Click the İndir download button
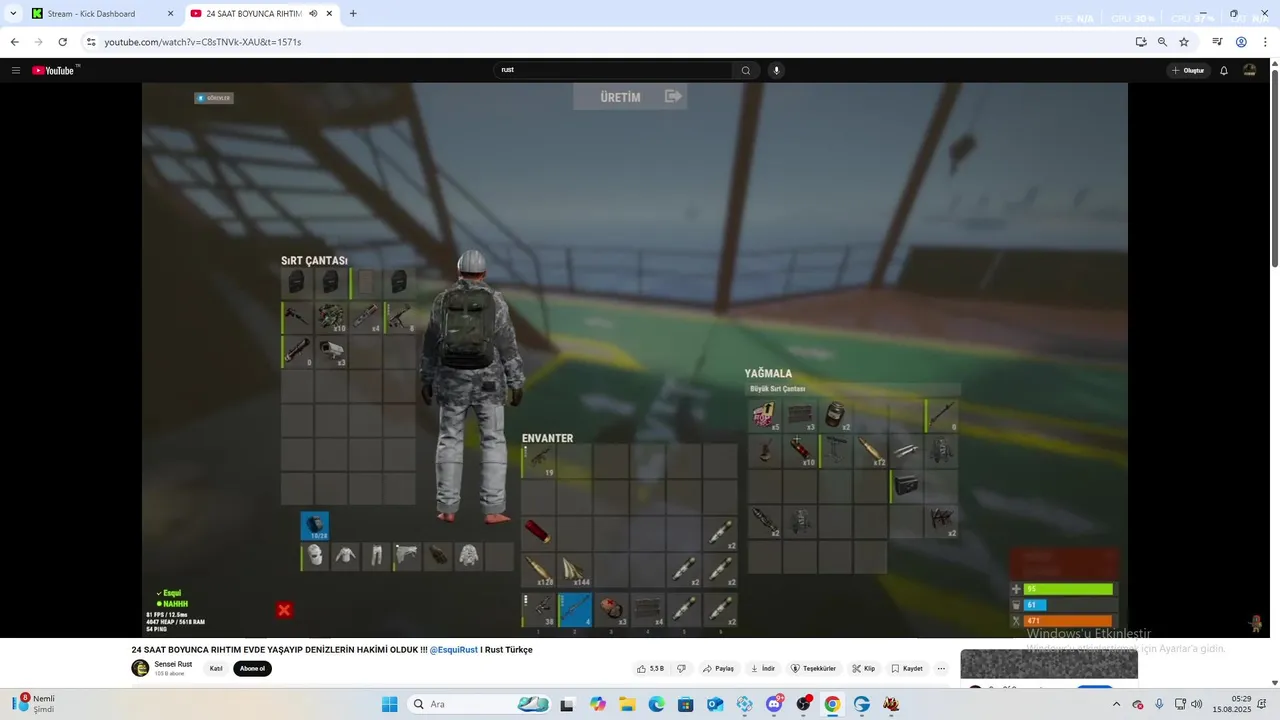1280x720 pixels. [762, 668]
